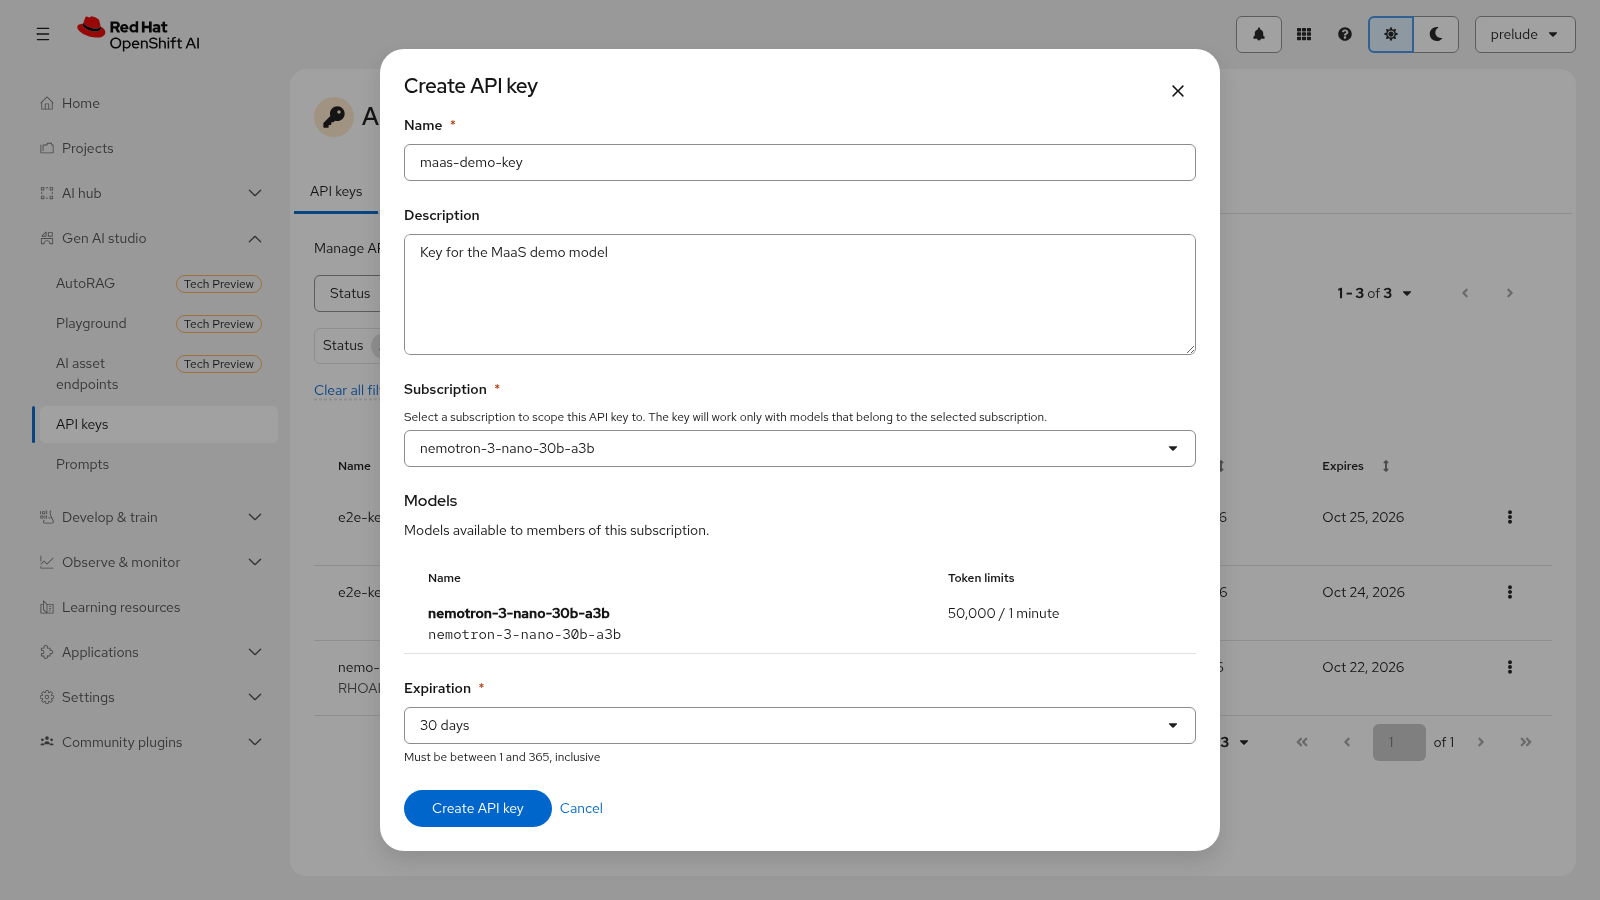
Task: Click the Red Hat OpenShift AI logo
Action: (x=139, y=34)
